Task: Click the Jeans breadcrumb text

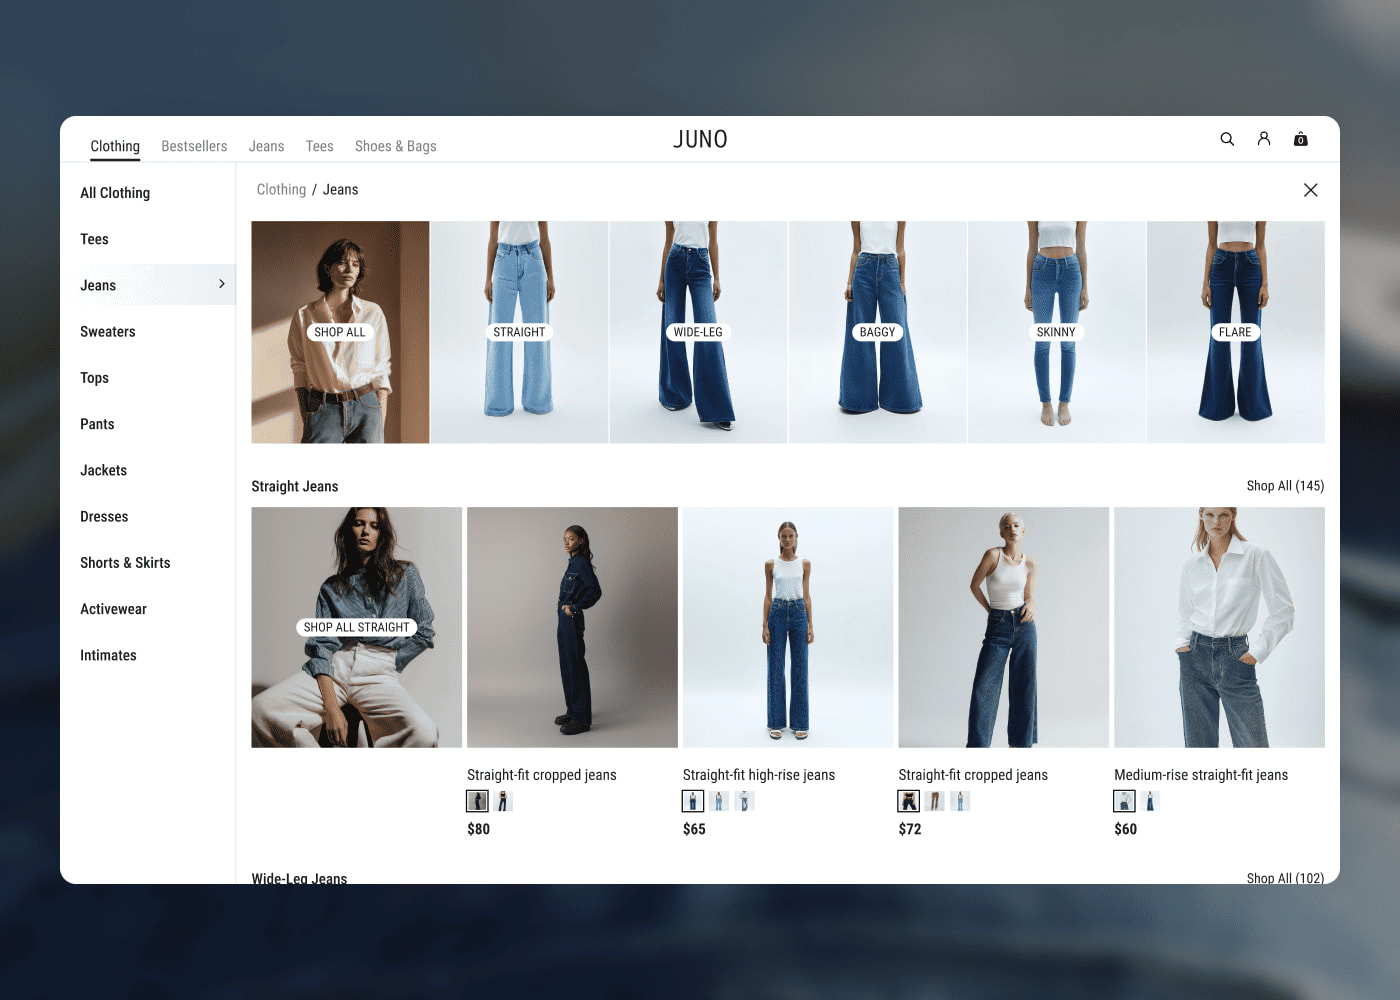Action: pos(340,190)
